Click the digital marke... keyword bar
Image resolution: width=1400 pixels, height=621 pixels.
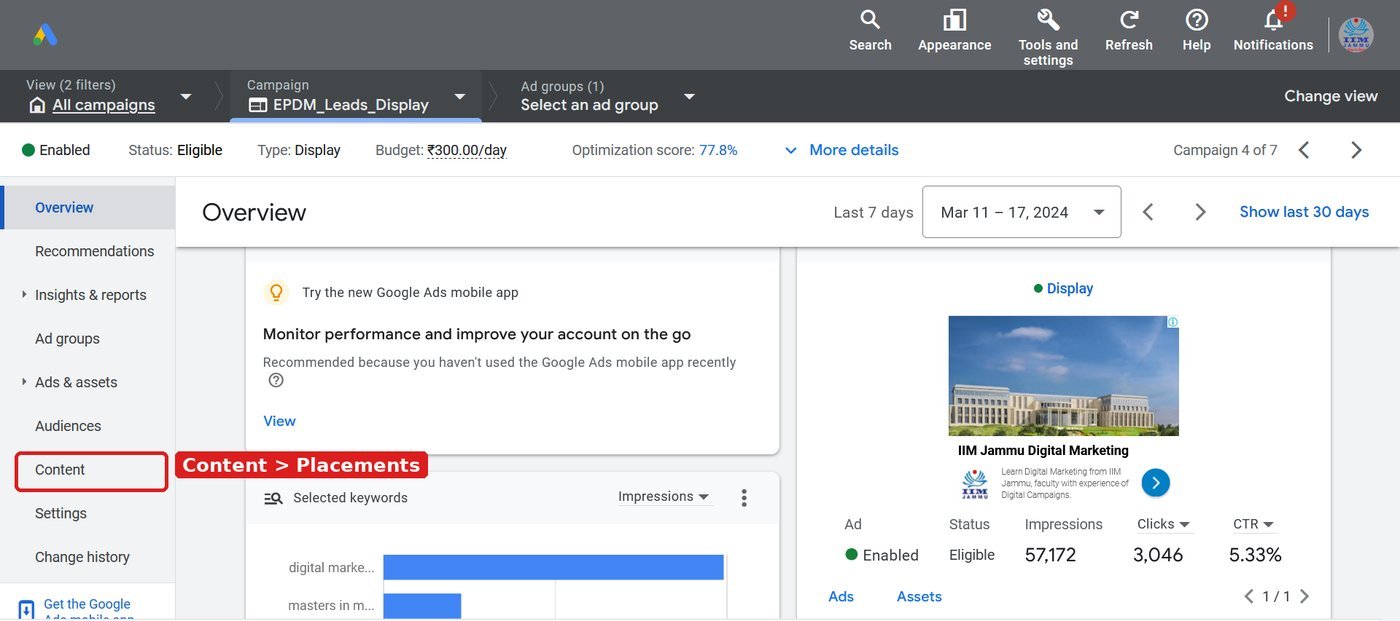553,567
